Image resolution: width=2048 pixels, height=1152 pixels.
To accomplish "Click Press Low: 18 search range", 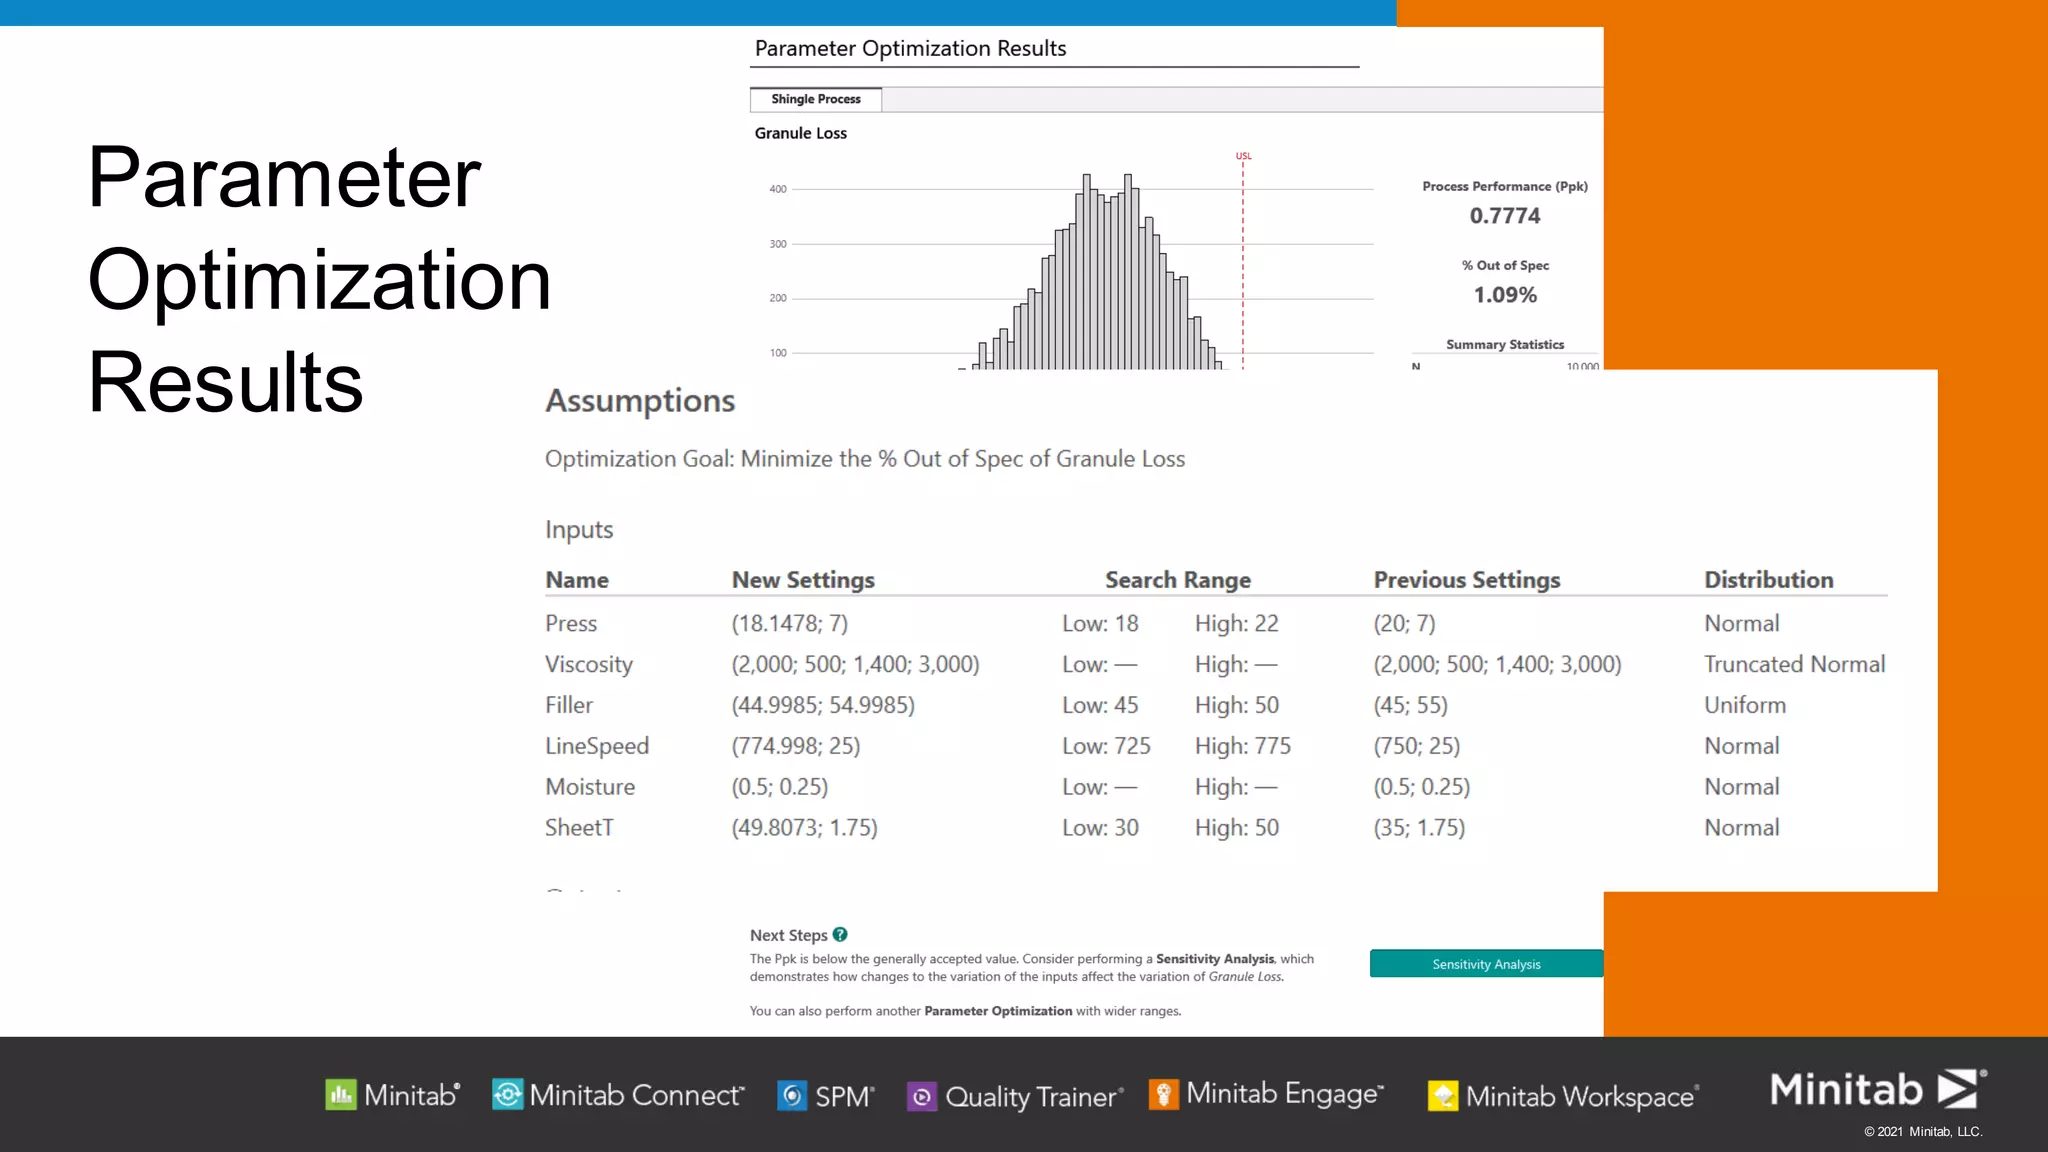I will pyautogui.click(x=1100, y=623).
